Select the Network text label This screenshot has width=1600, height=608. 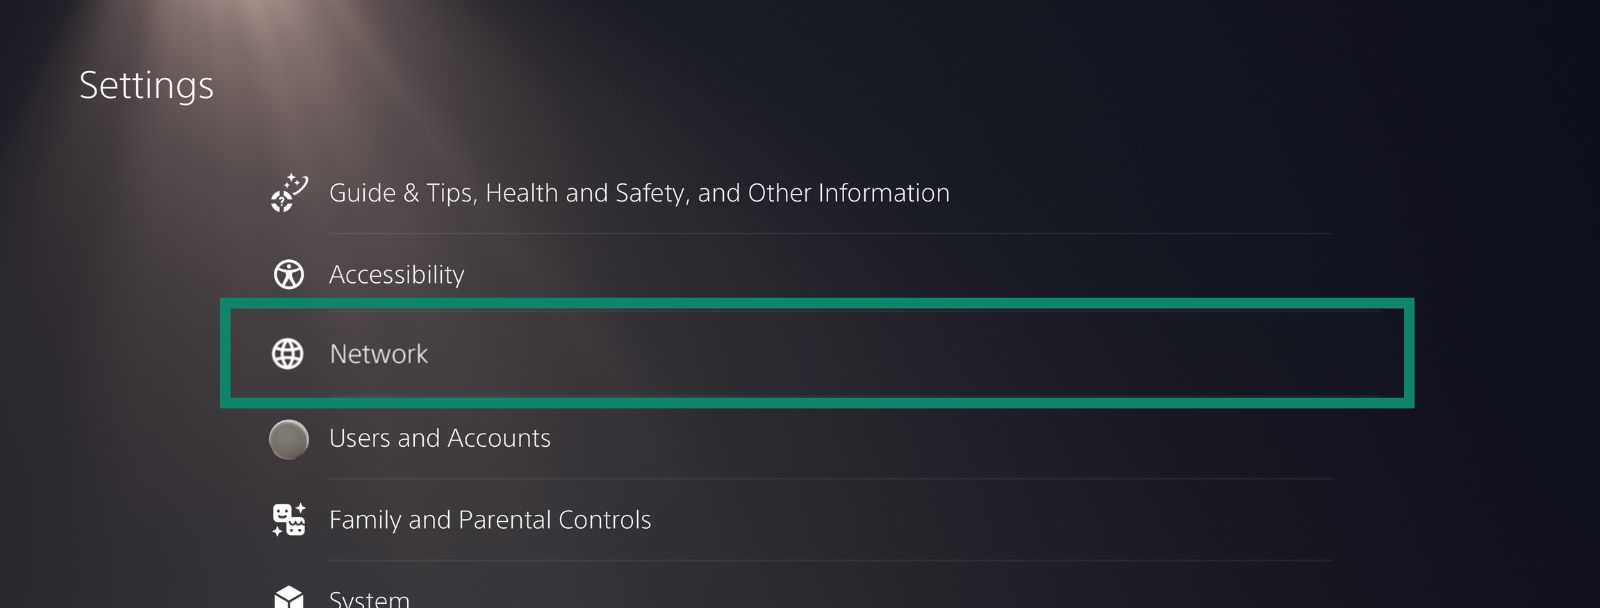click(x=379, y=354)
